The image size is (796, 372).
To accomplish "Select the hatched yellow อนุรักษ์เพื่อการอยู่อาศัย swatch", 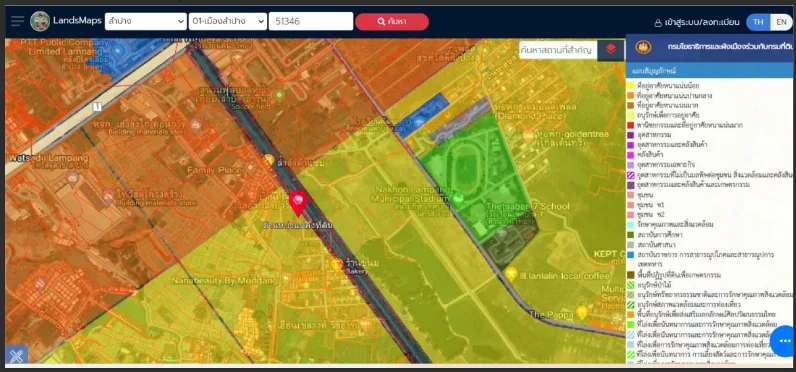I will coord(630,115).
